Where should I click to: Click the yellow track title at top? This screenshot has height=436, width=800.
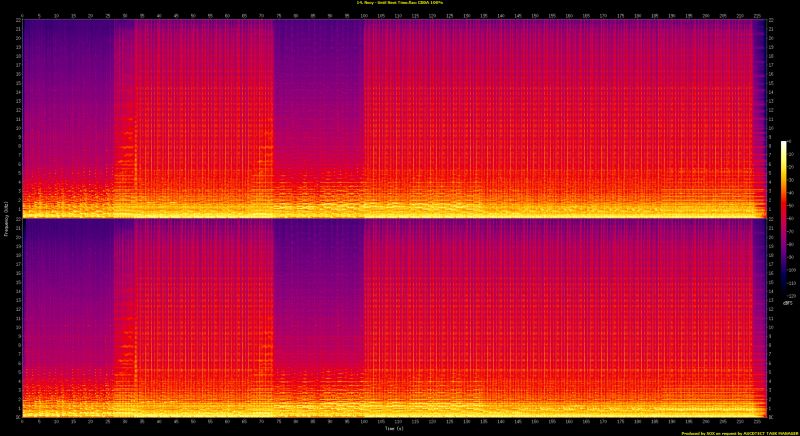[x=400, y=3]
